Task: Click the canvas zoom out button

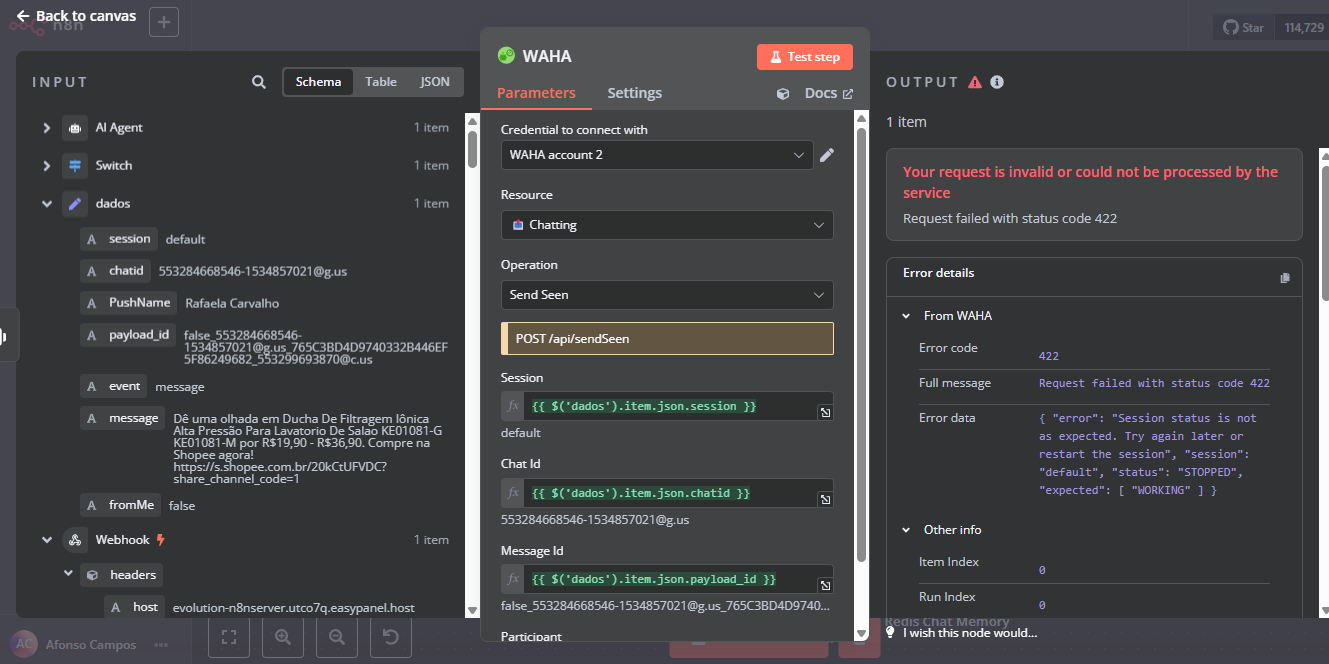Action: [337, 636]
